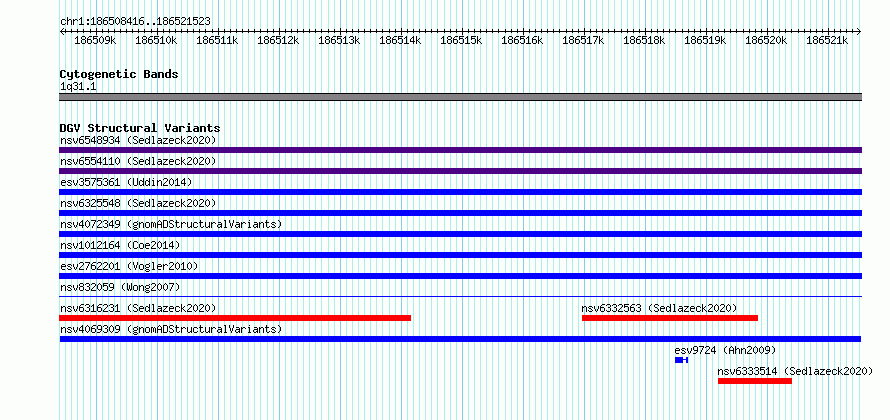This screenshot has width=890, height=420.
Task: Open the nsv832059 (Wong2007) label
Action: click(120, 287)
